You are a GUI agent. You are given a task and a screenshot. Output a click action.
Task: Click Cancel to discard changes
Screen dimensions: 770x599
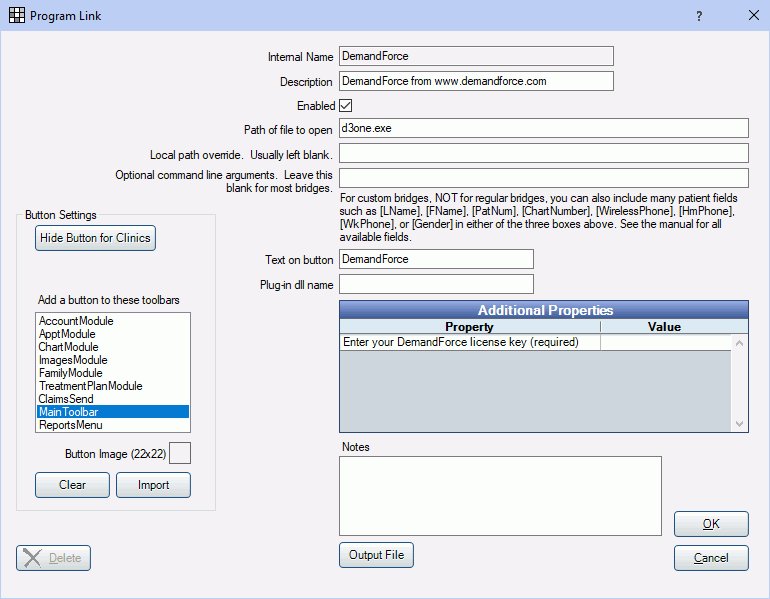711,558
